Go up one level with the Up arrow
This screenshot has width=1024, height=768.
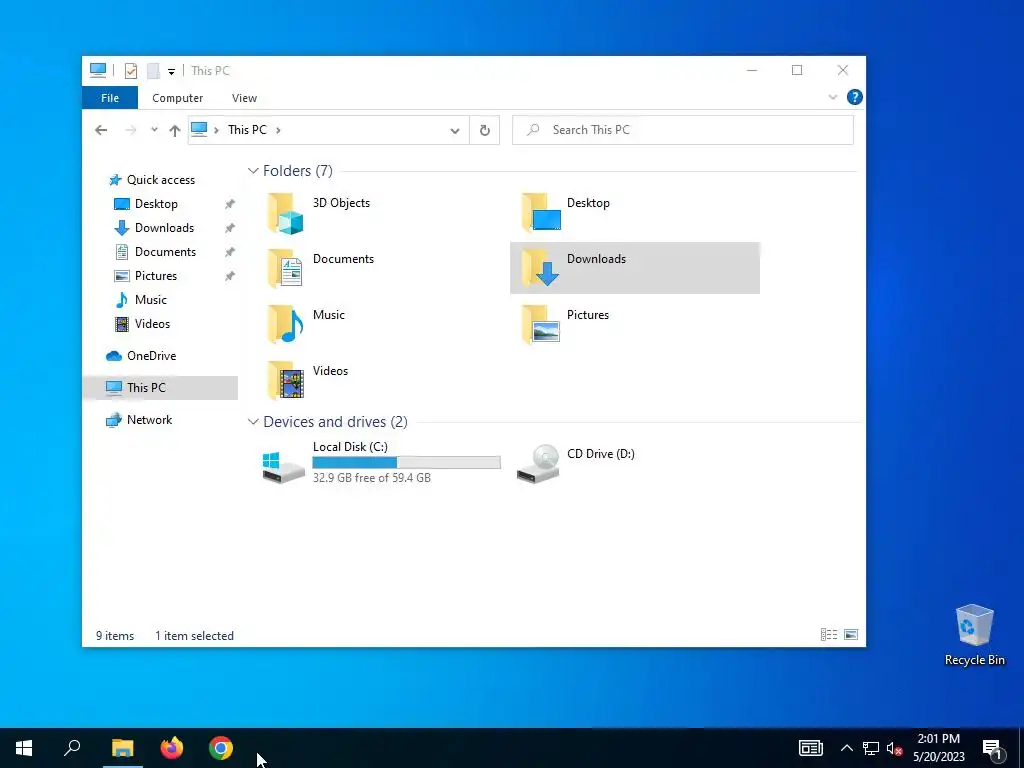(174, 130)
